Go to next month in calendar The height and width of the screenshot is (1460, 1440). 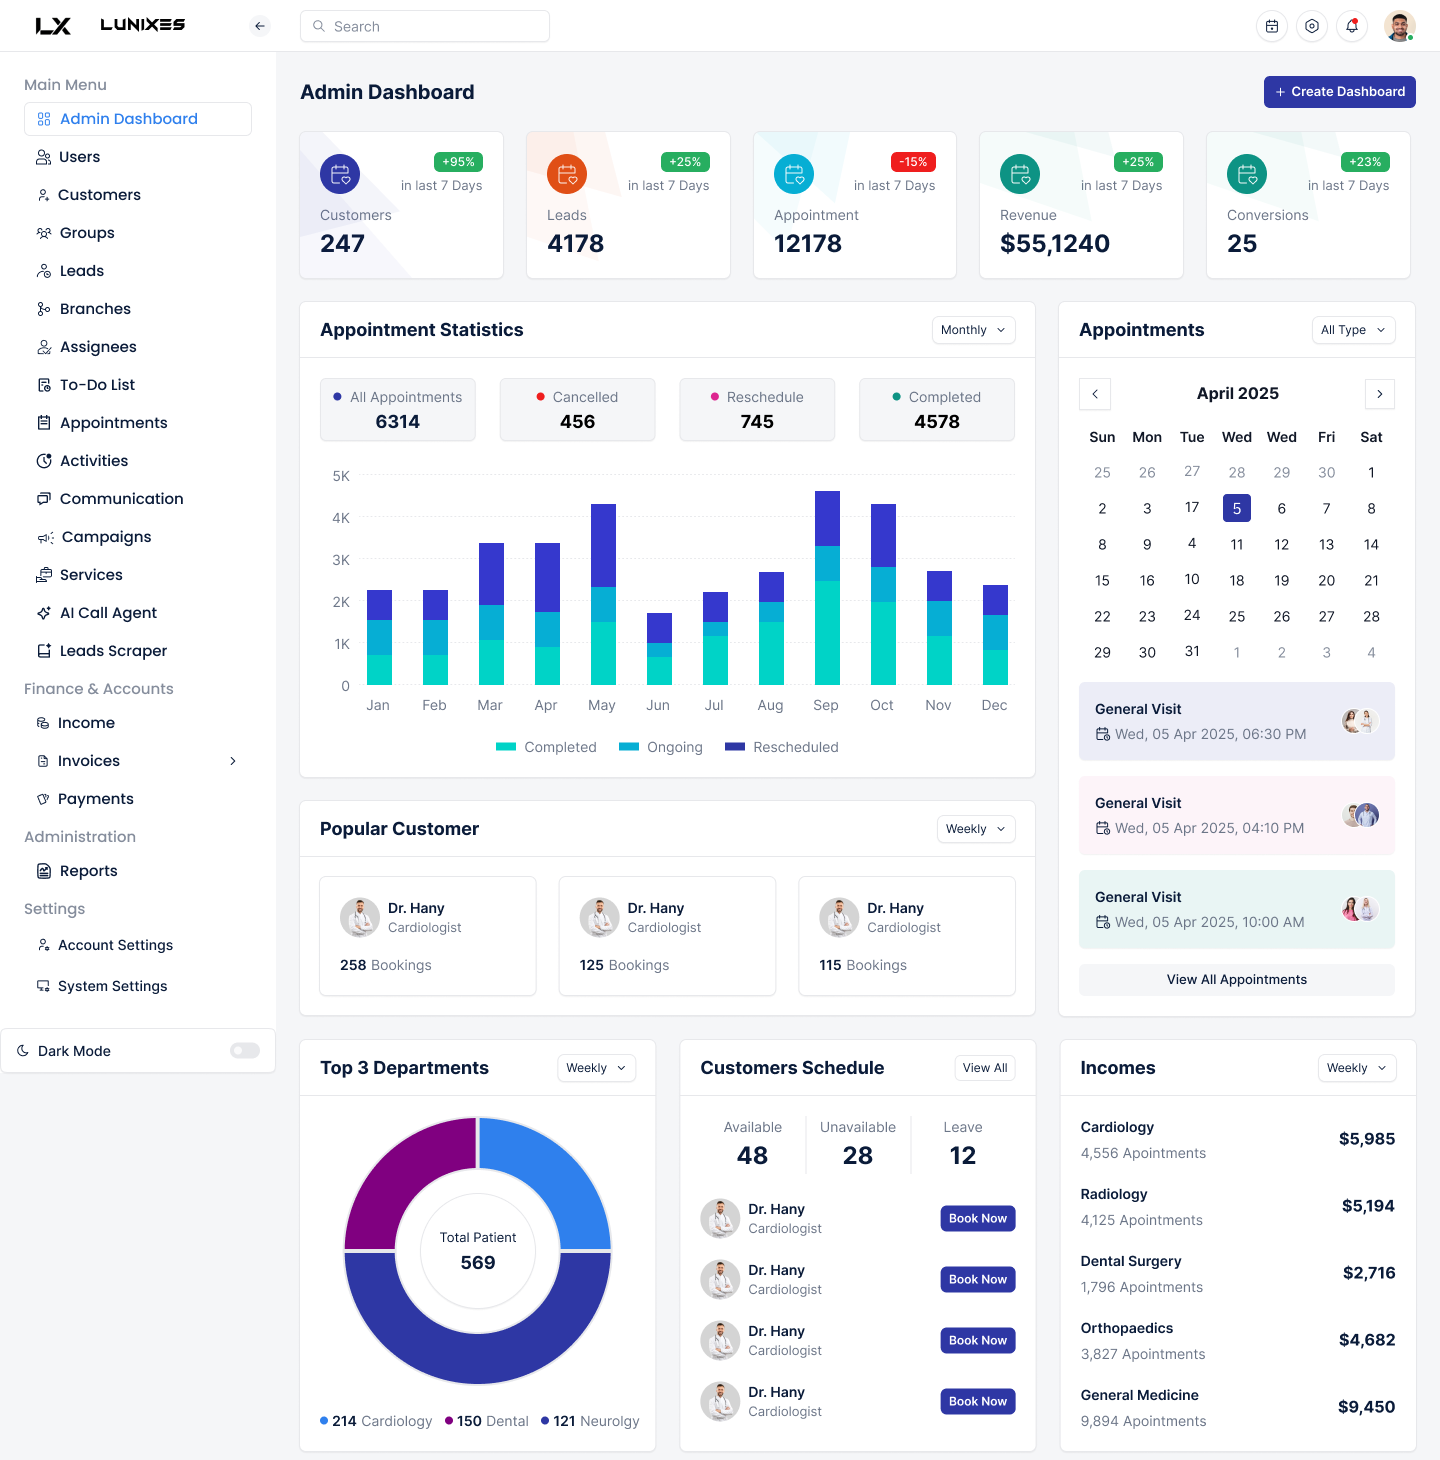(x=1379, y=394)
